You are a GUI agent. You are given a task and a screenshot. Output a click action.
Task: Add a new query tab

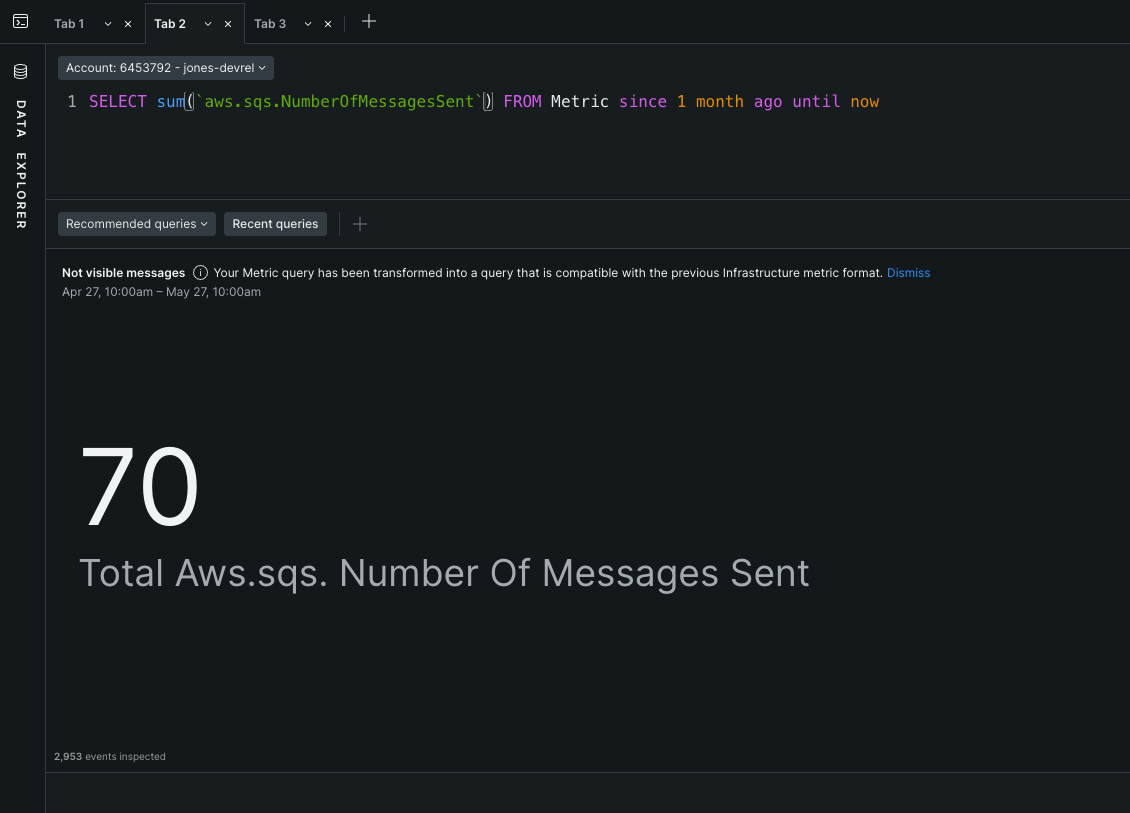368,22
